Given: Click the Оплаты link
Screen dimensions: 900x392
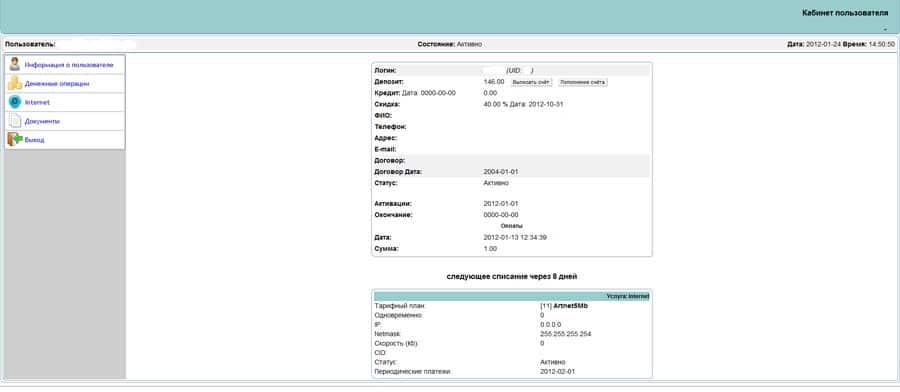Looking at the screenshot, I should [x=511, y=226].
